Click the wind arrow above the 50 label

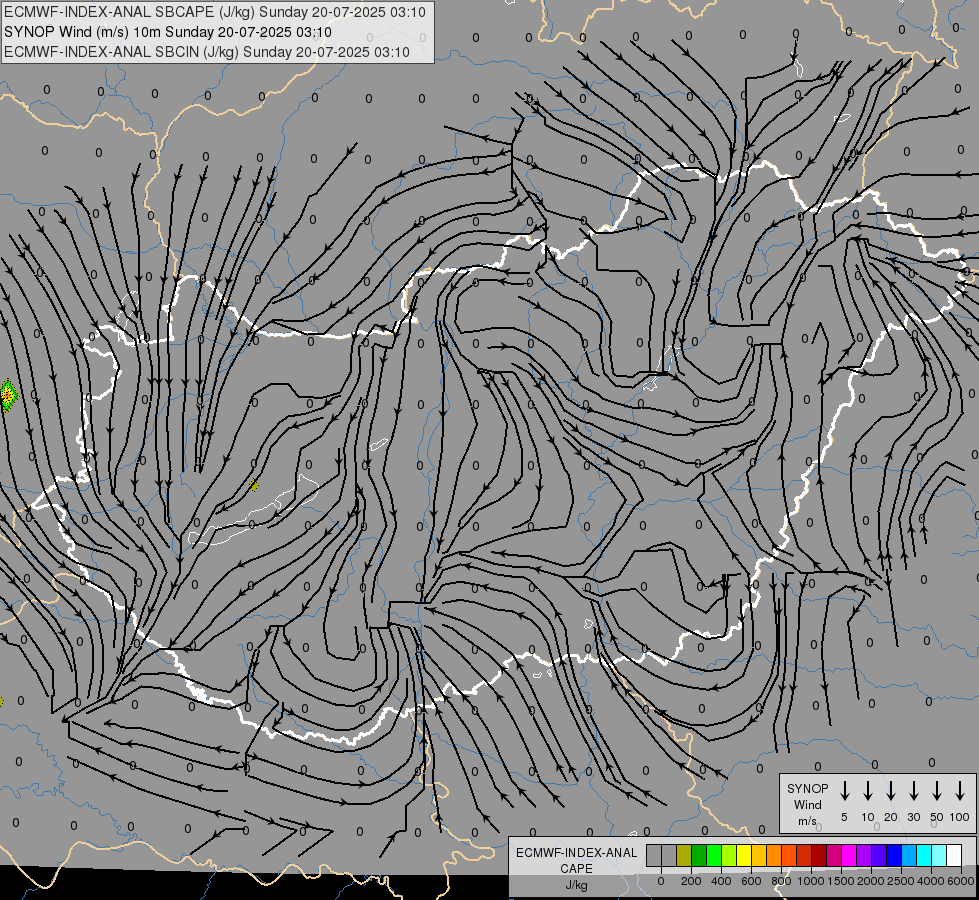[937, 791]
